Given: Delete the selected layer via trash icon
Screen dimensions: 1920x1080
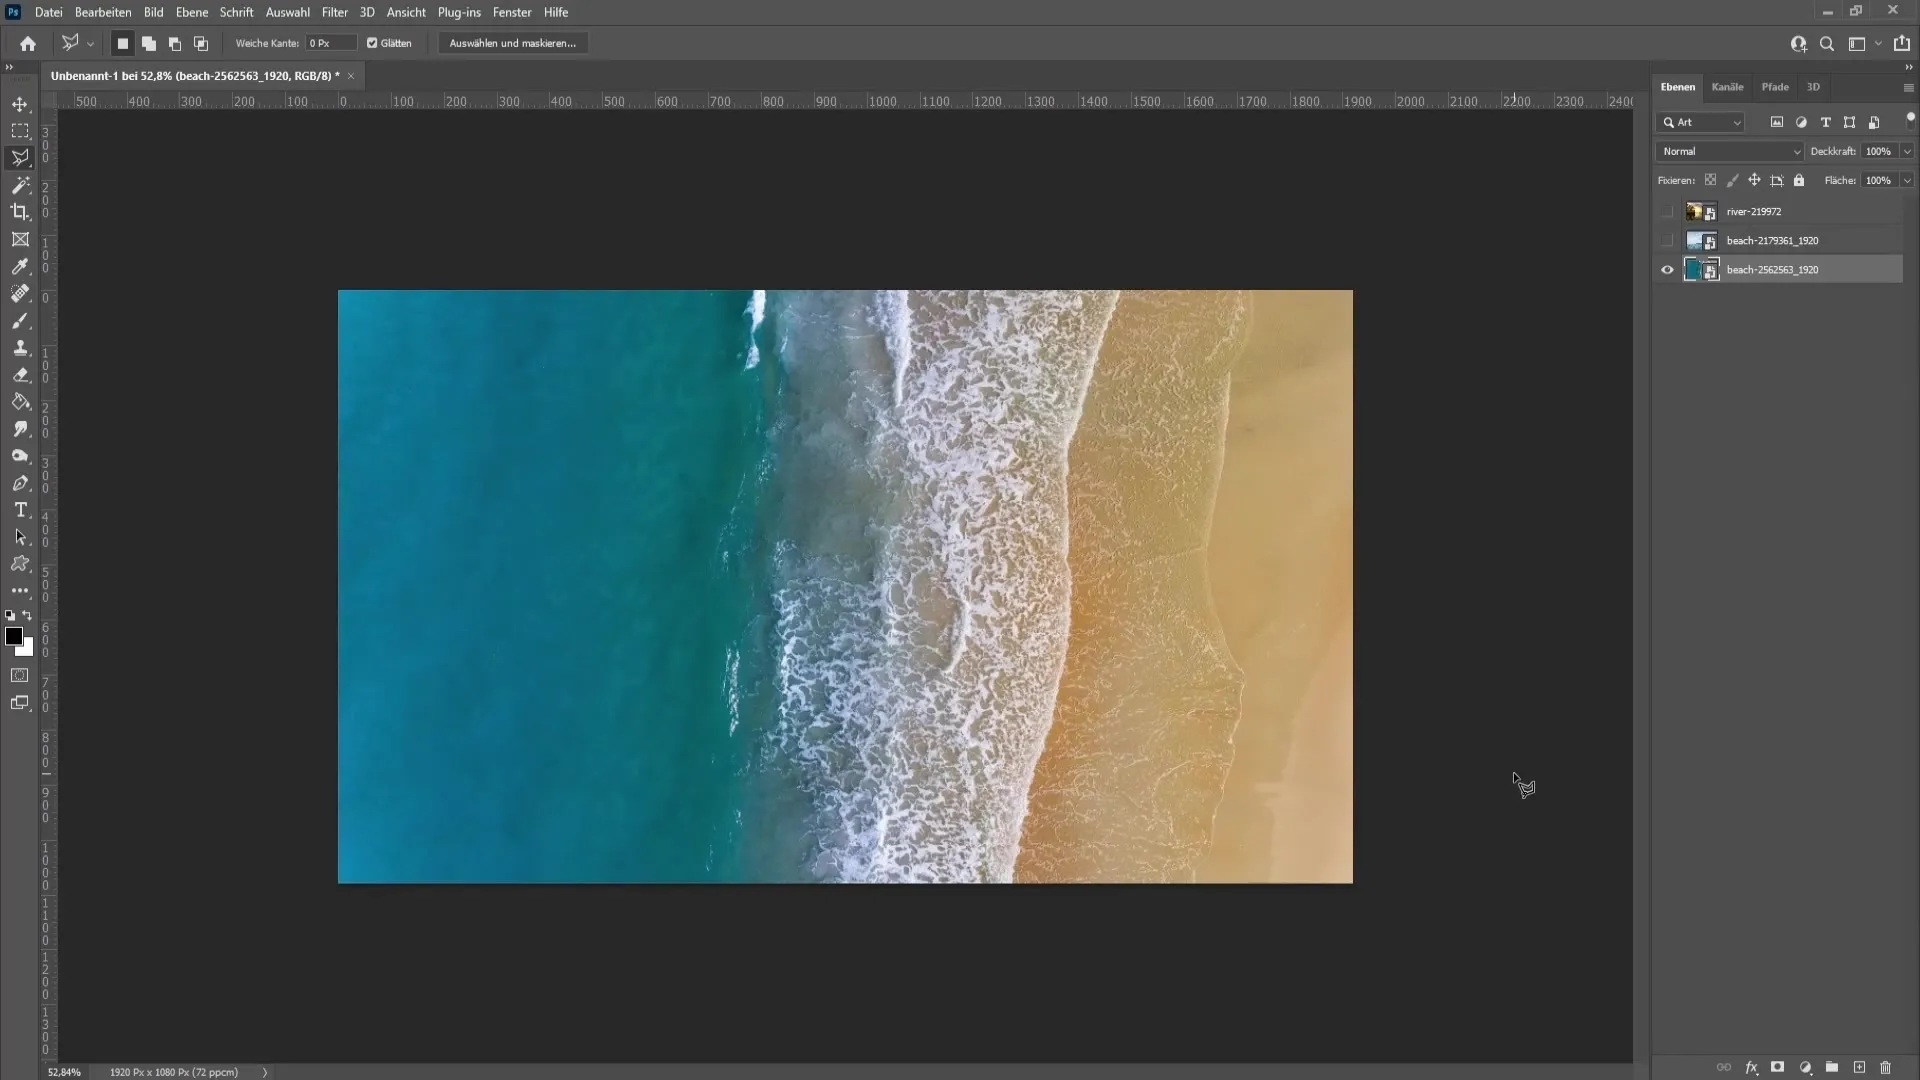Looking at the screenshot, I should (x=1886, y=1067).
